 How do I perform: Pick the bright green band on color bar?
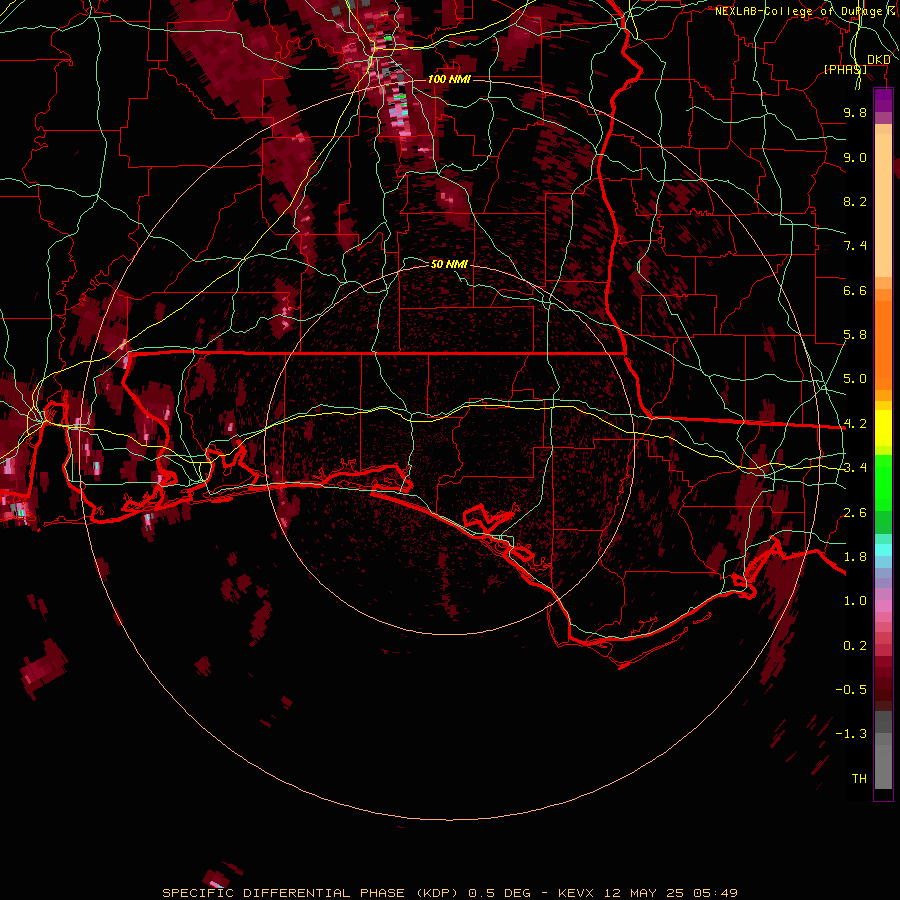point(883,482)
